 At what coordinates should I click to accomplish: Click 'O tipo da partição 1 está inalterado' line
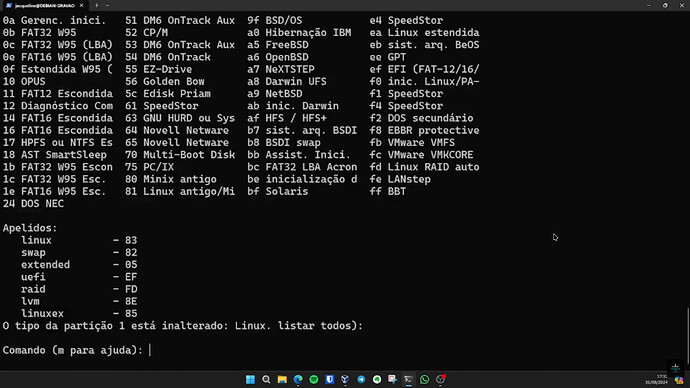(183, 326)
